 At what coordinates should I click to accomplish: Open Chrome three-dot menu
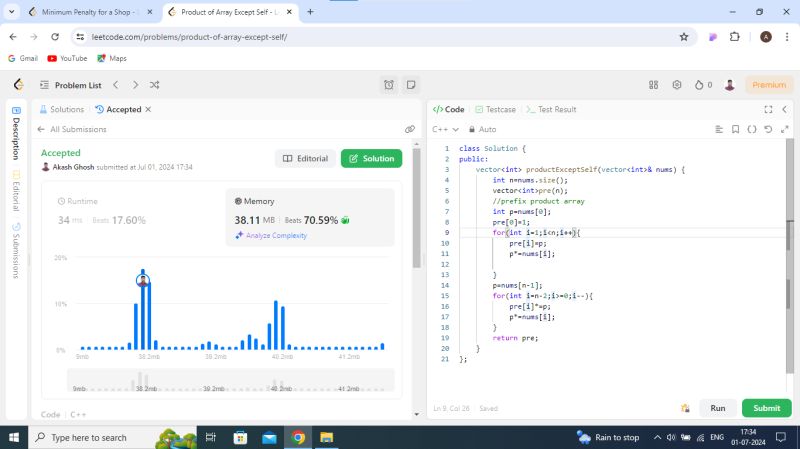[787, 37]
